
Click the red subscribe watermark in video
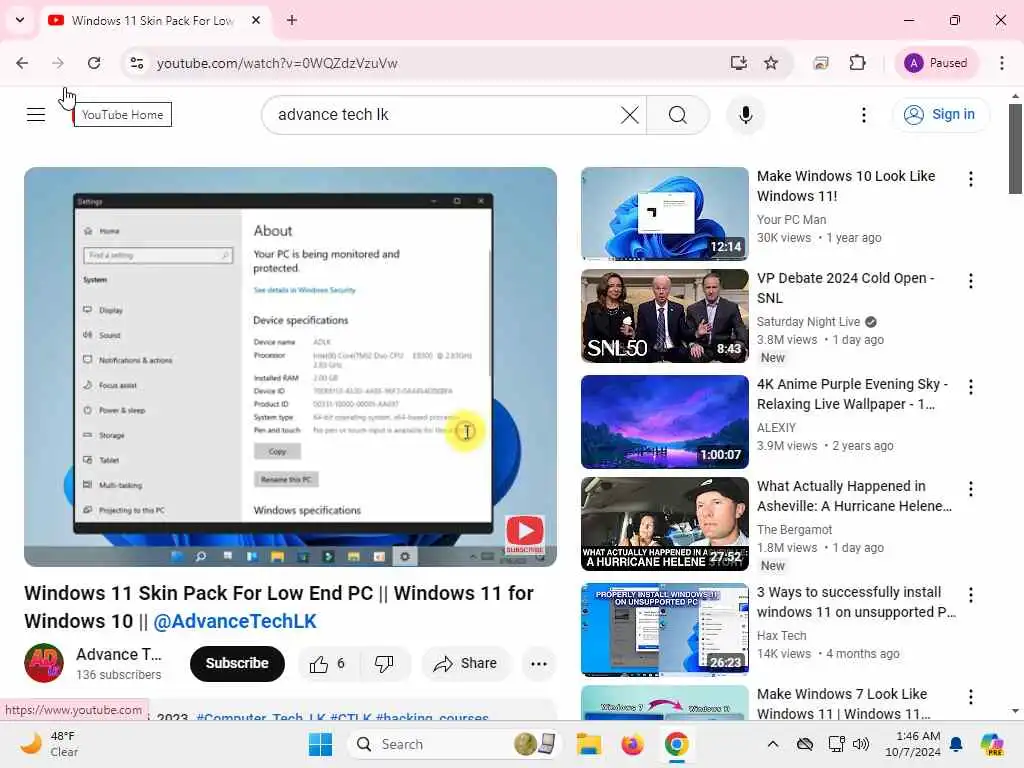524,534
